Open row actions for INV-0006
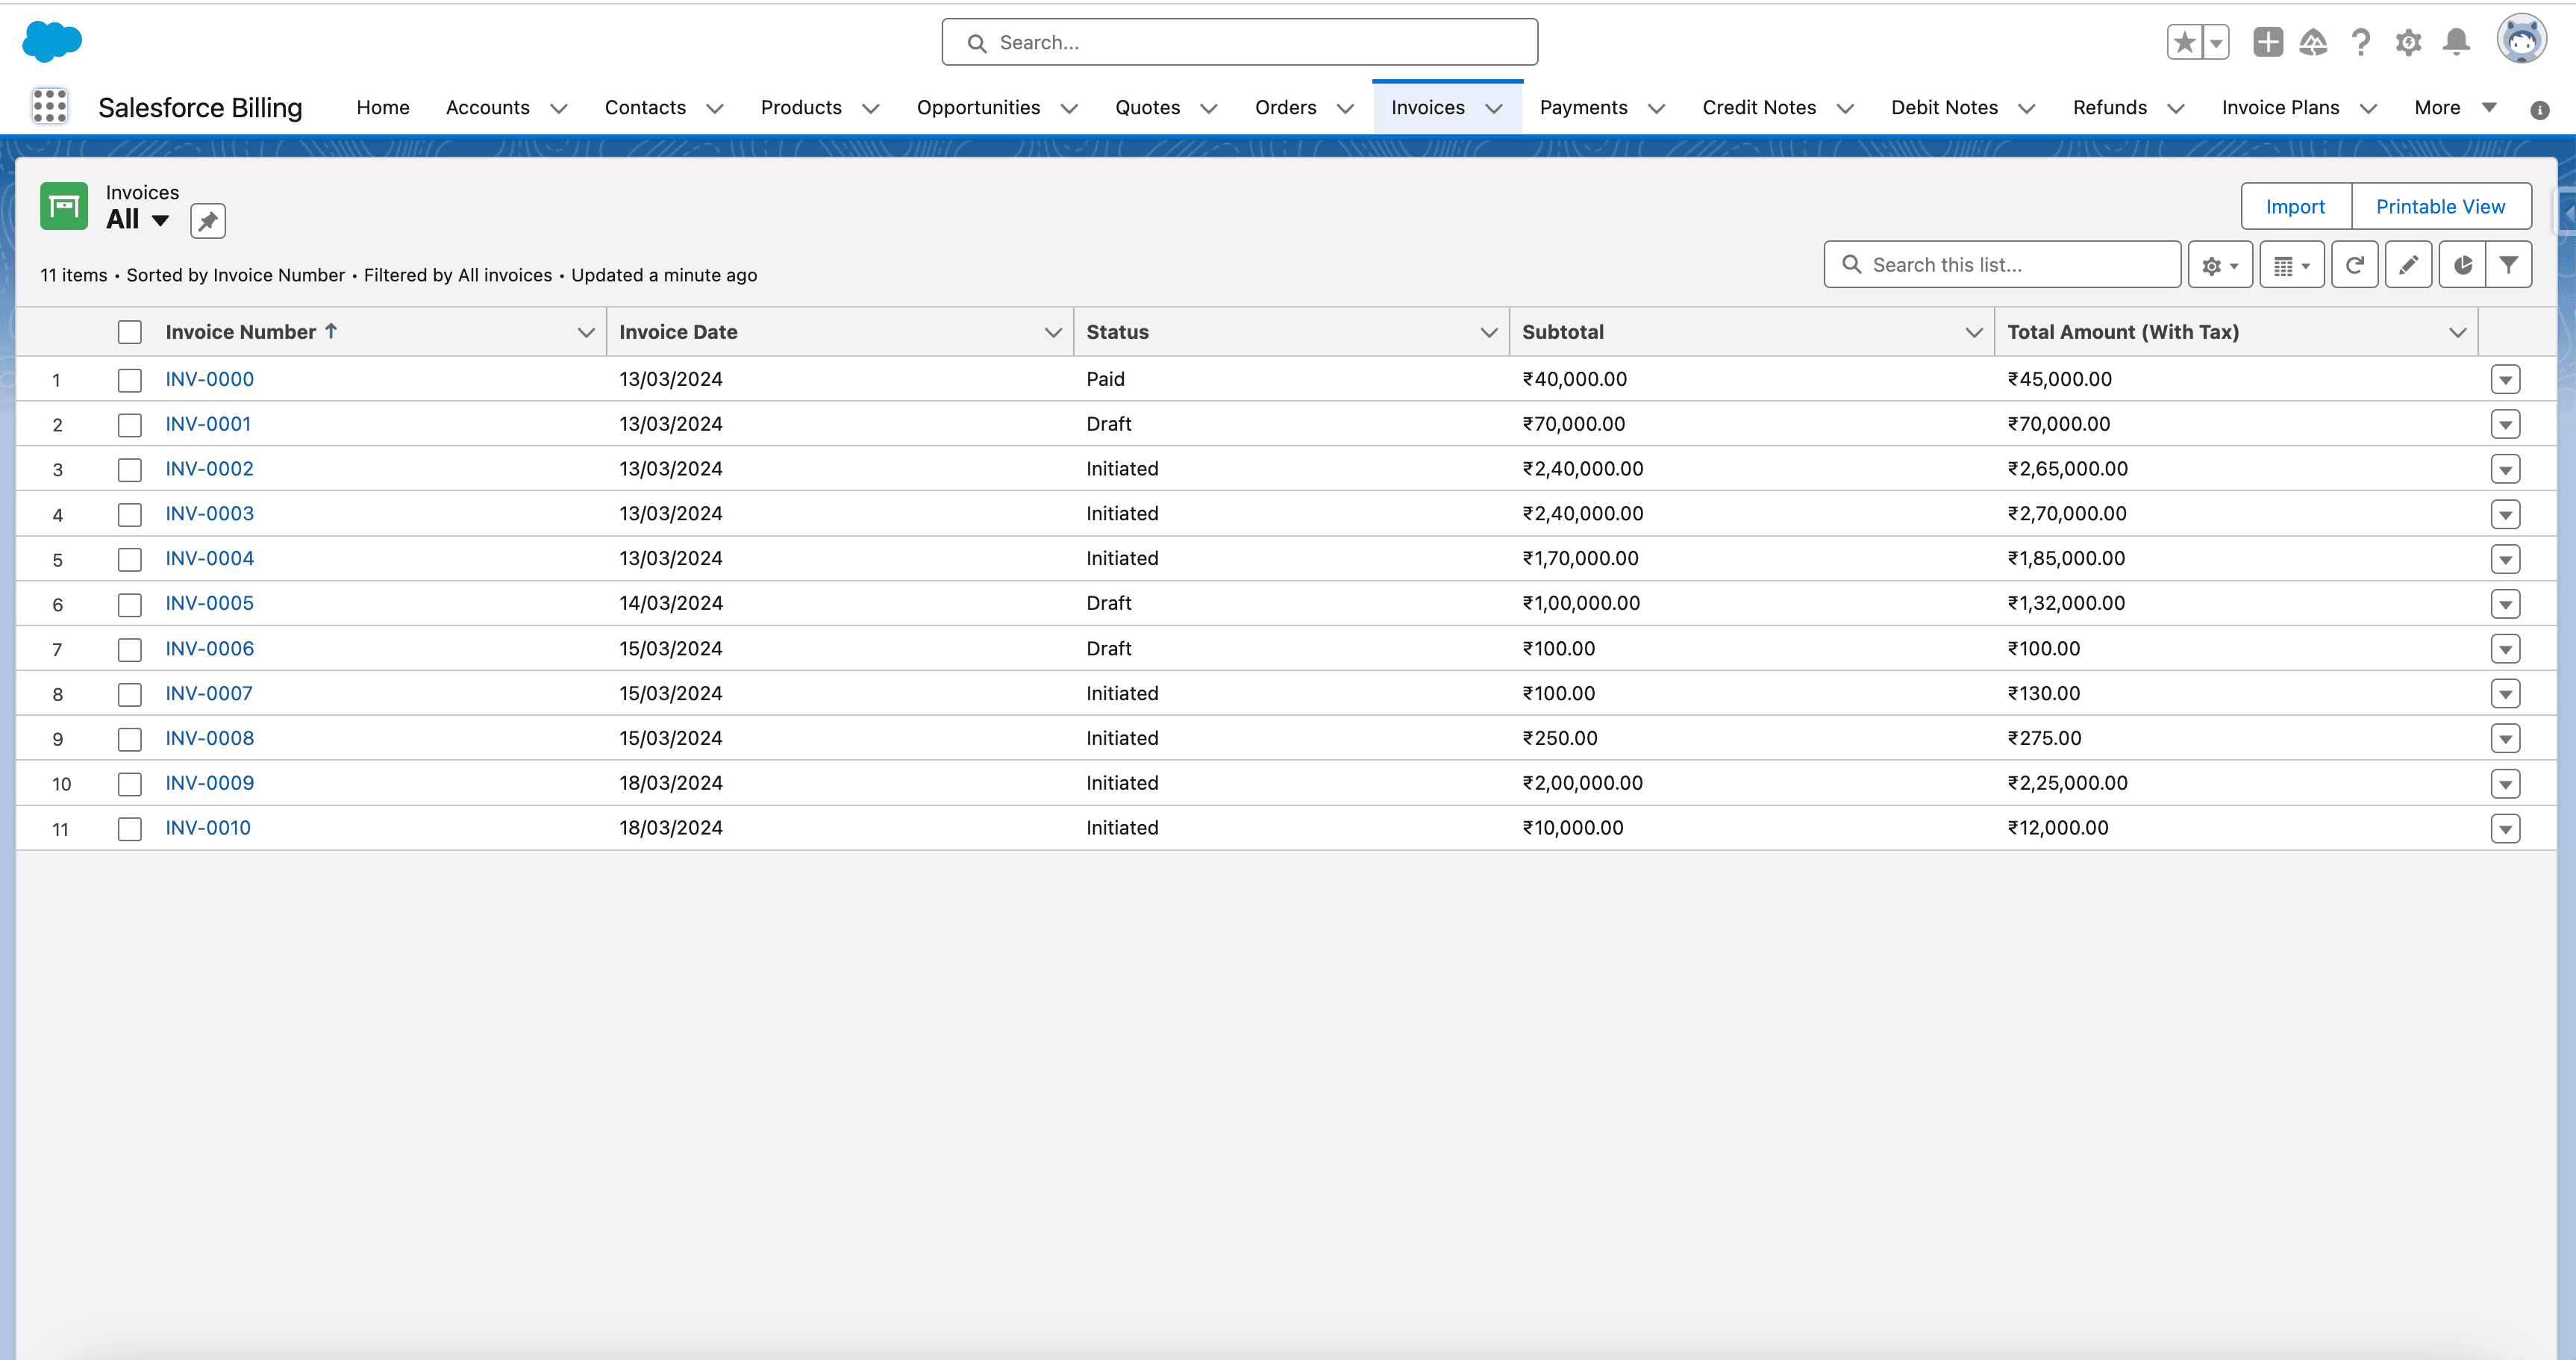The width and height of the screenshot is (2576, 1360). pyautogui.click(x=2505, y=649)
